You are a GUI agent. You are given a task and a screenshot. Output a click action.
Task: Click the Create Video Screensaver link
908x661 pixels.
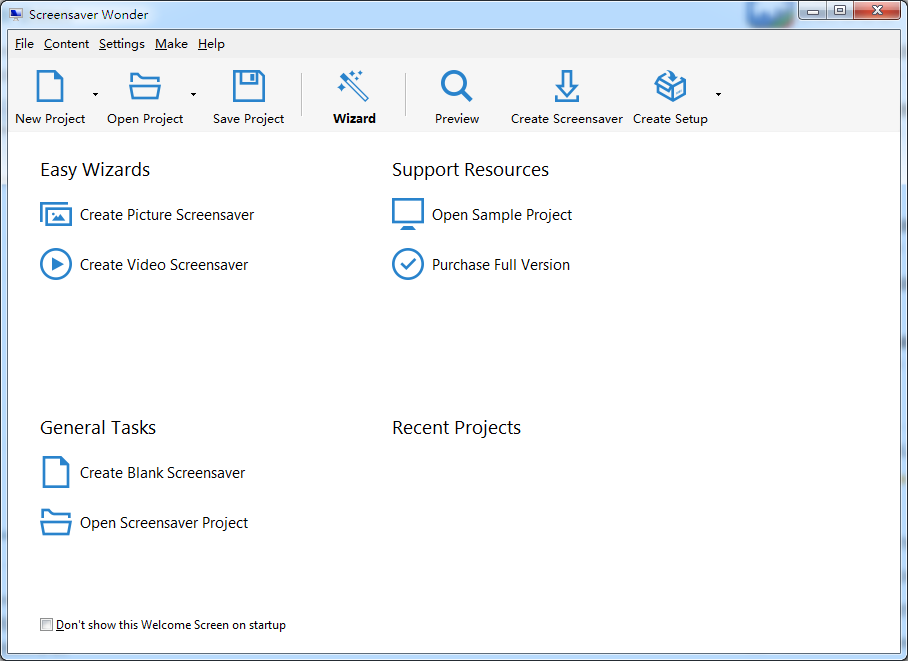click(x=164, y=265)
